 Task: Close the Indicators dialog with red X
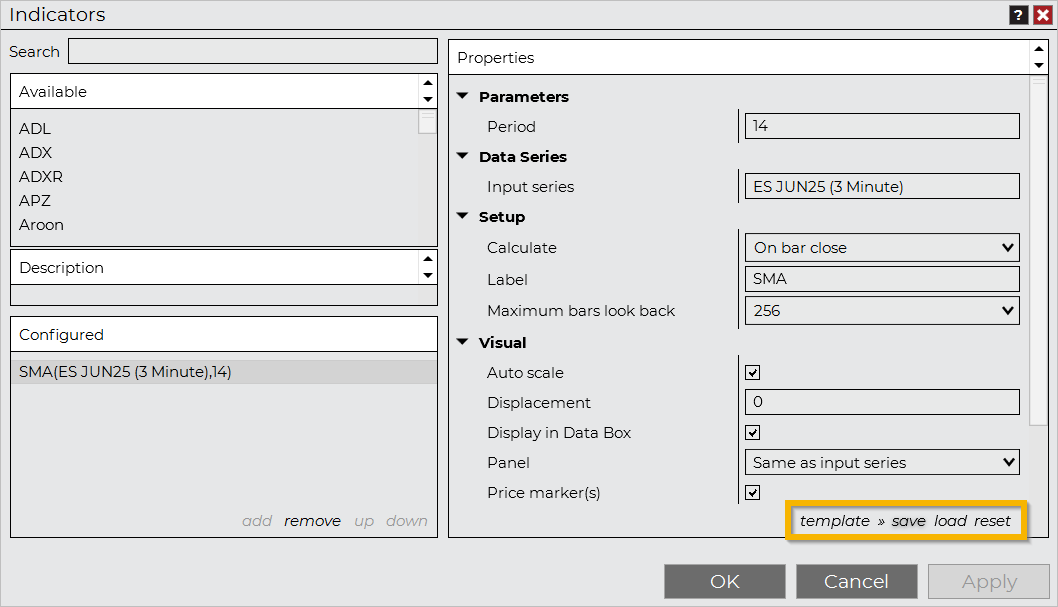[1043, 15]
